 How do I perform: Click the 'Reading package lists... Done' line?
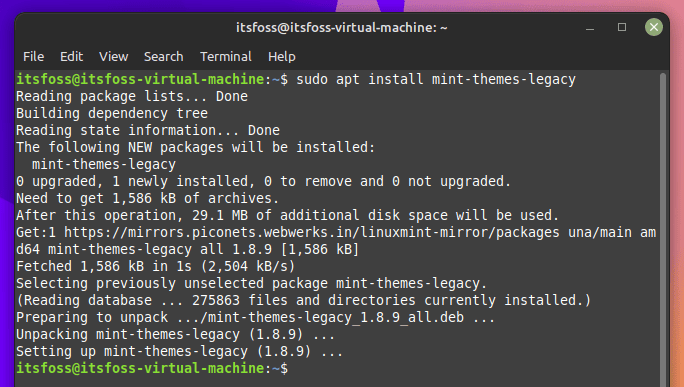pyautogui.click(x=132, y=96)
